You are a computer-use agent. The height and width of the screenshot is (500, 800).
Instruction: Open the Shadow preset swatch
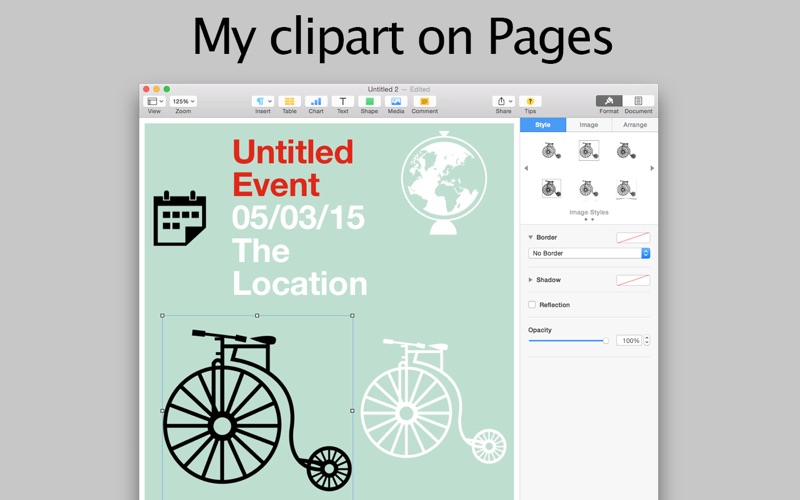[x=633, y=280]
